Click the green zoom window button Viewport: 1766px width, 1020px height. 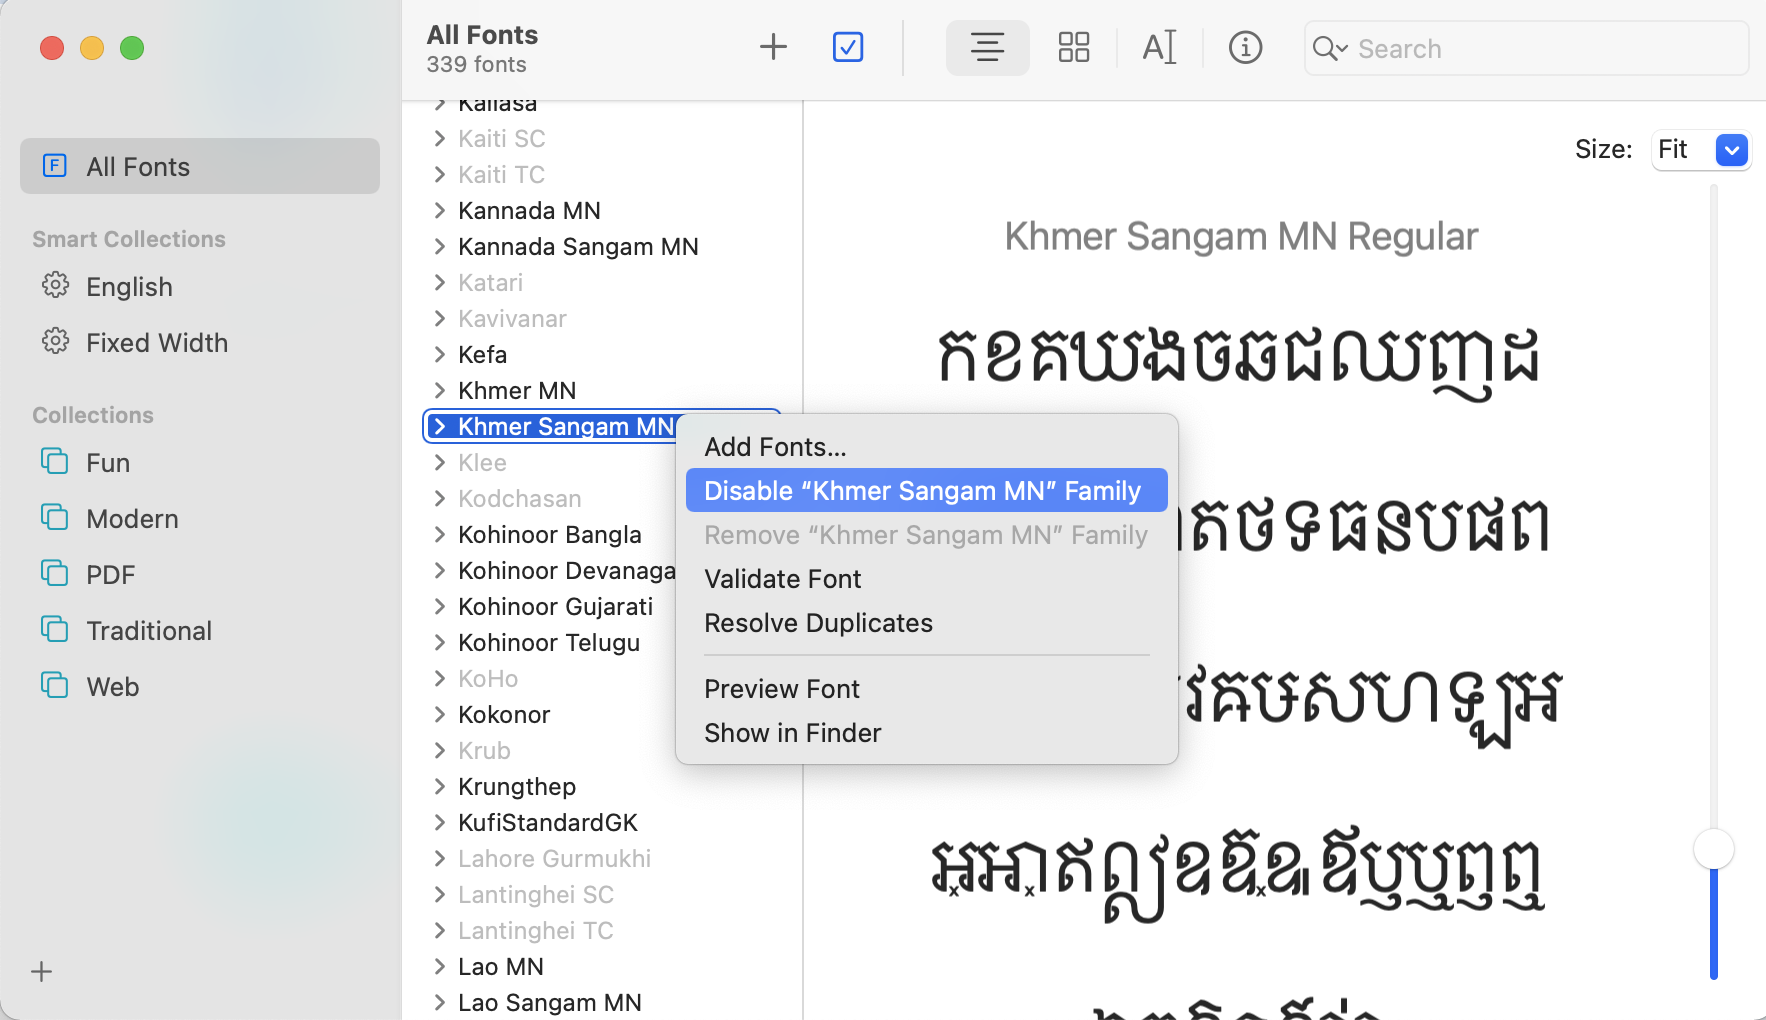click(x=132, y=48)
